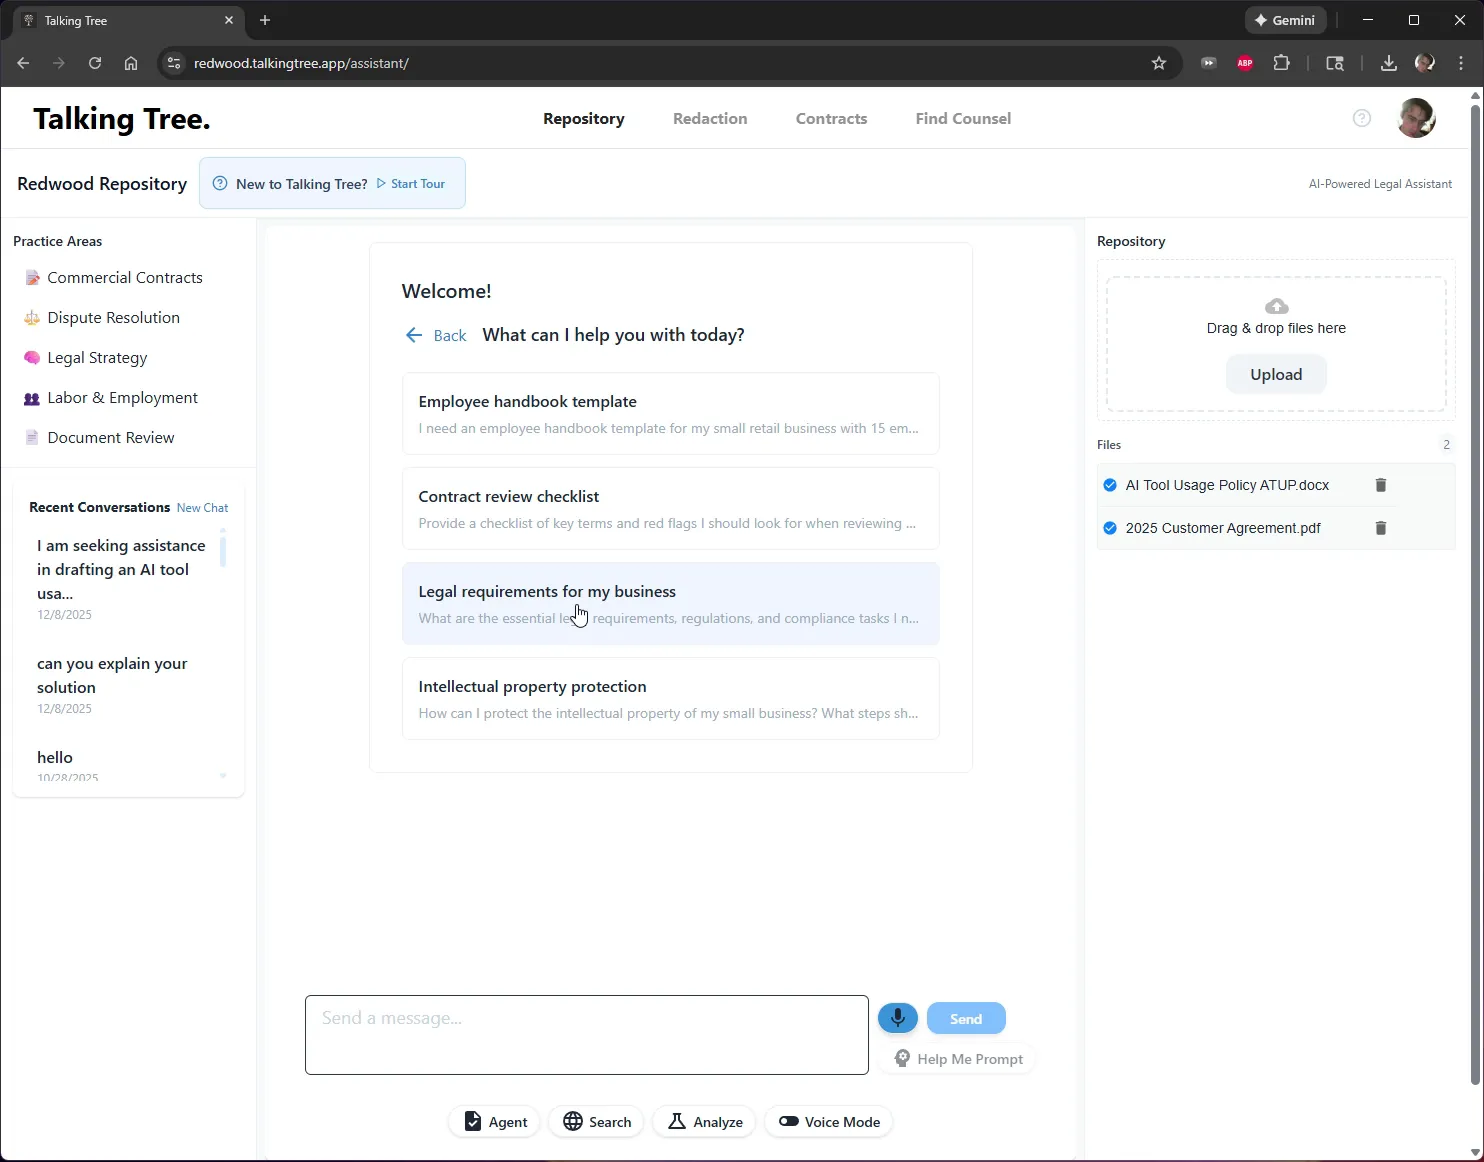
Task: Click the Search mode button
Action: point(597,1122)
